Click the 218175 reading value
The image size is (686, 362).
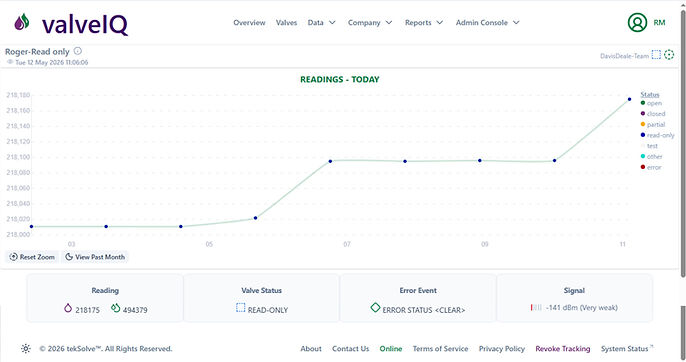click(88, 310)
